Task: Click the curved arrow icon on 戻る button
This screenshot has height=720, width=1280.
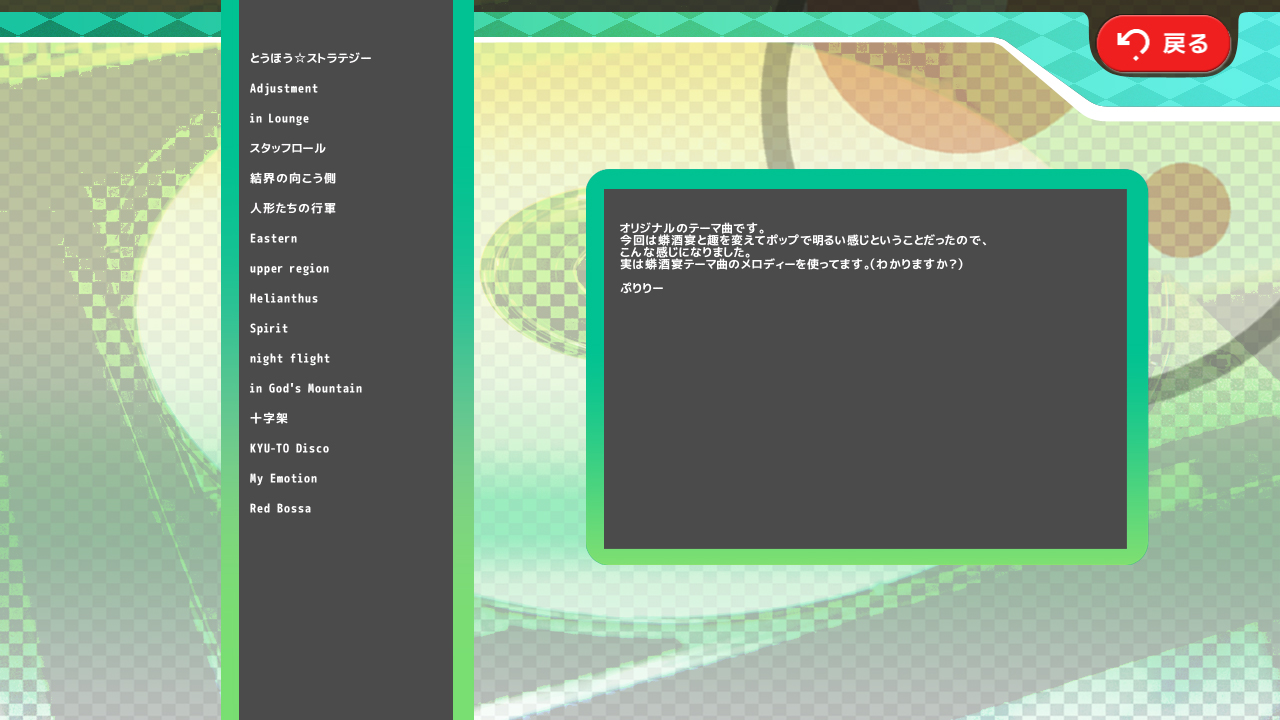Action: click(x=1133, y=44)
